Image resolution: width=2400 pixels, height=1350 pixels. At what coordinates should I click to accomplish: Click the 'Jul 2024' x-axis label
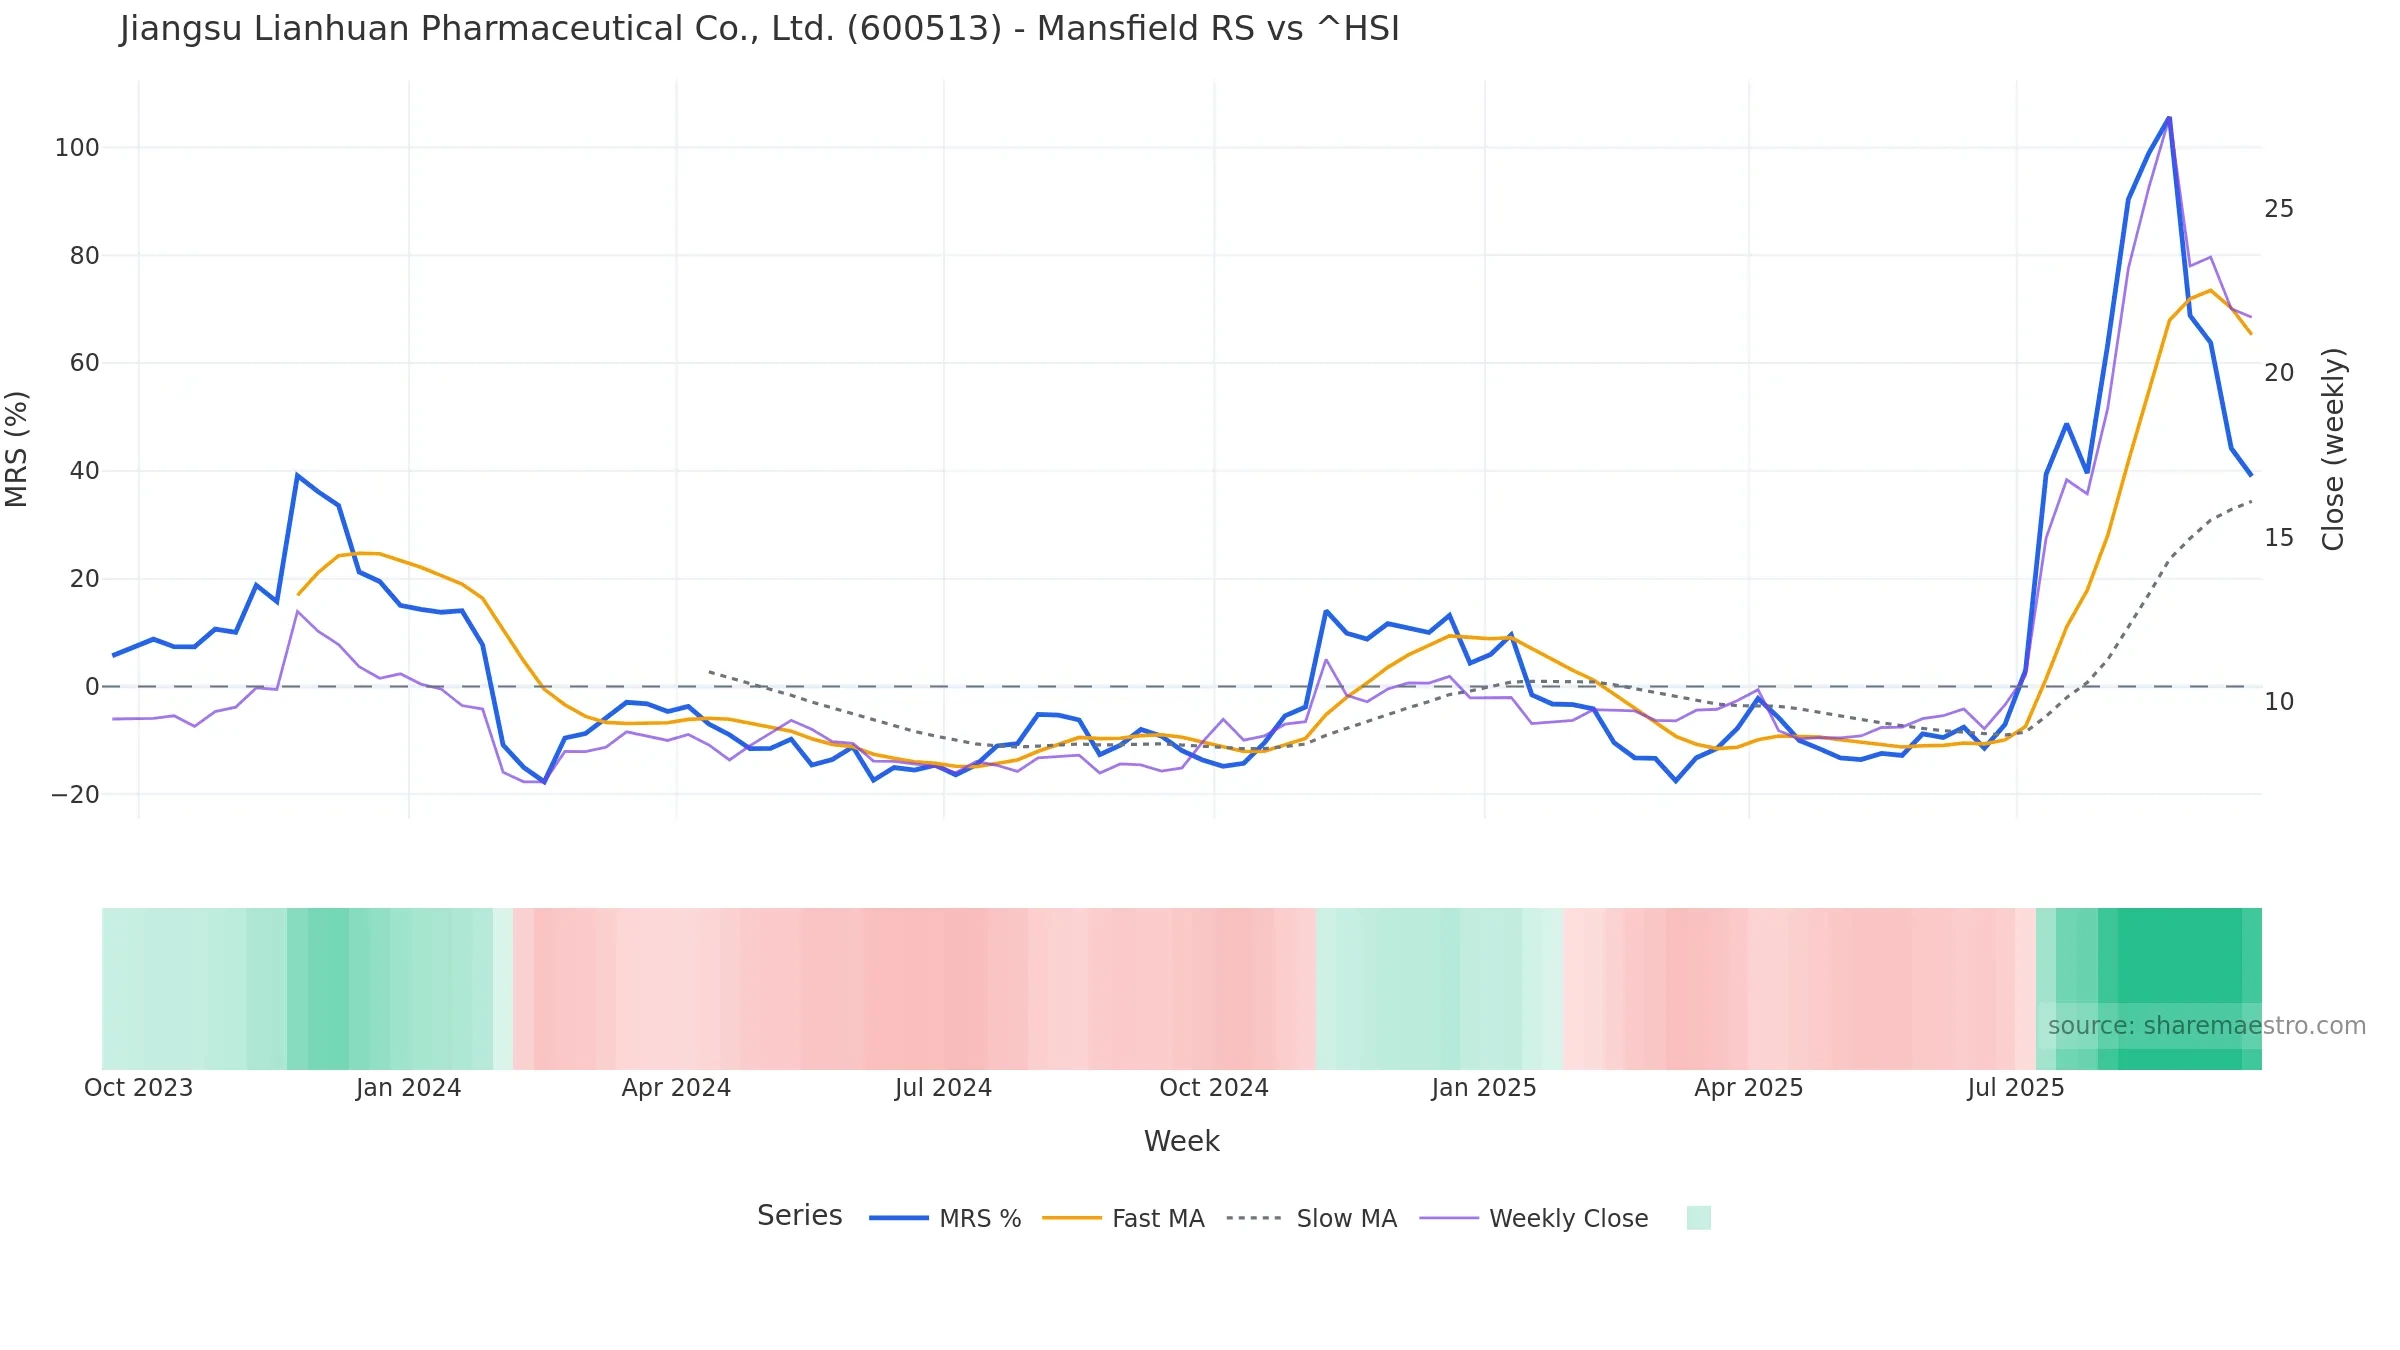943,1088
